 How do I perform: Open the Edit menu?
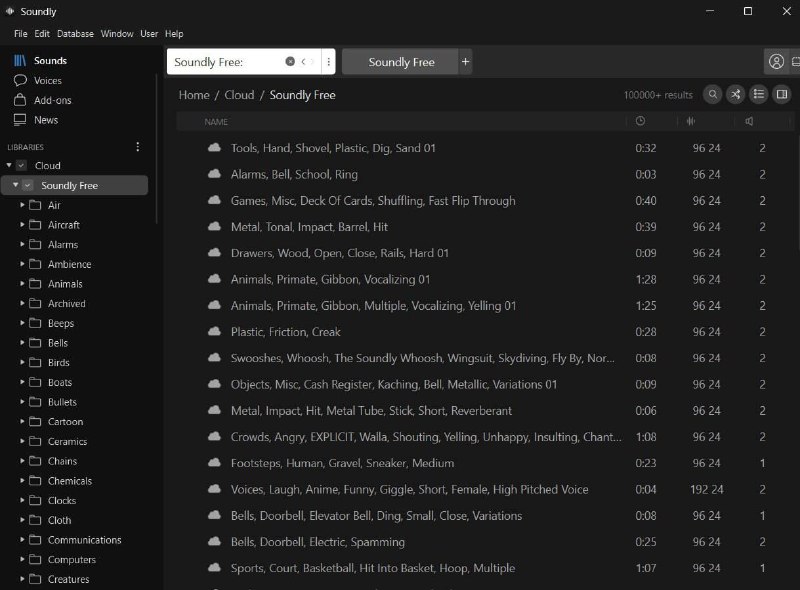[x=42, y=34]
